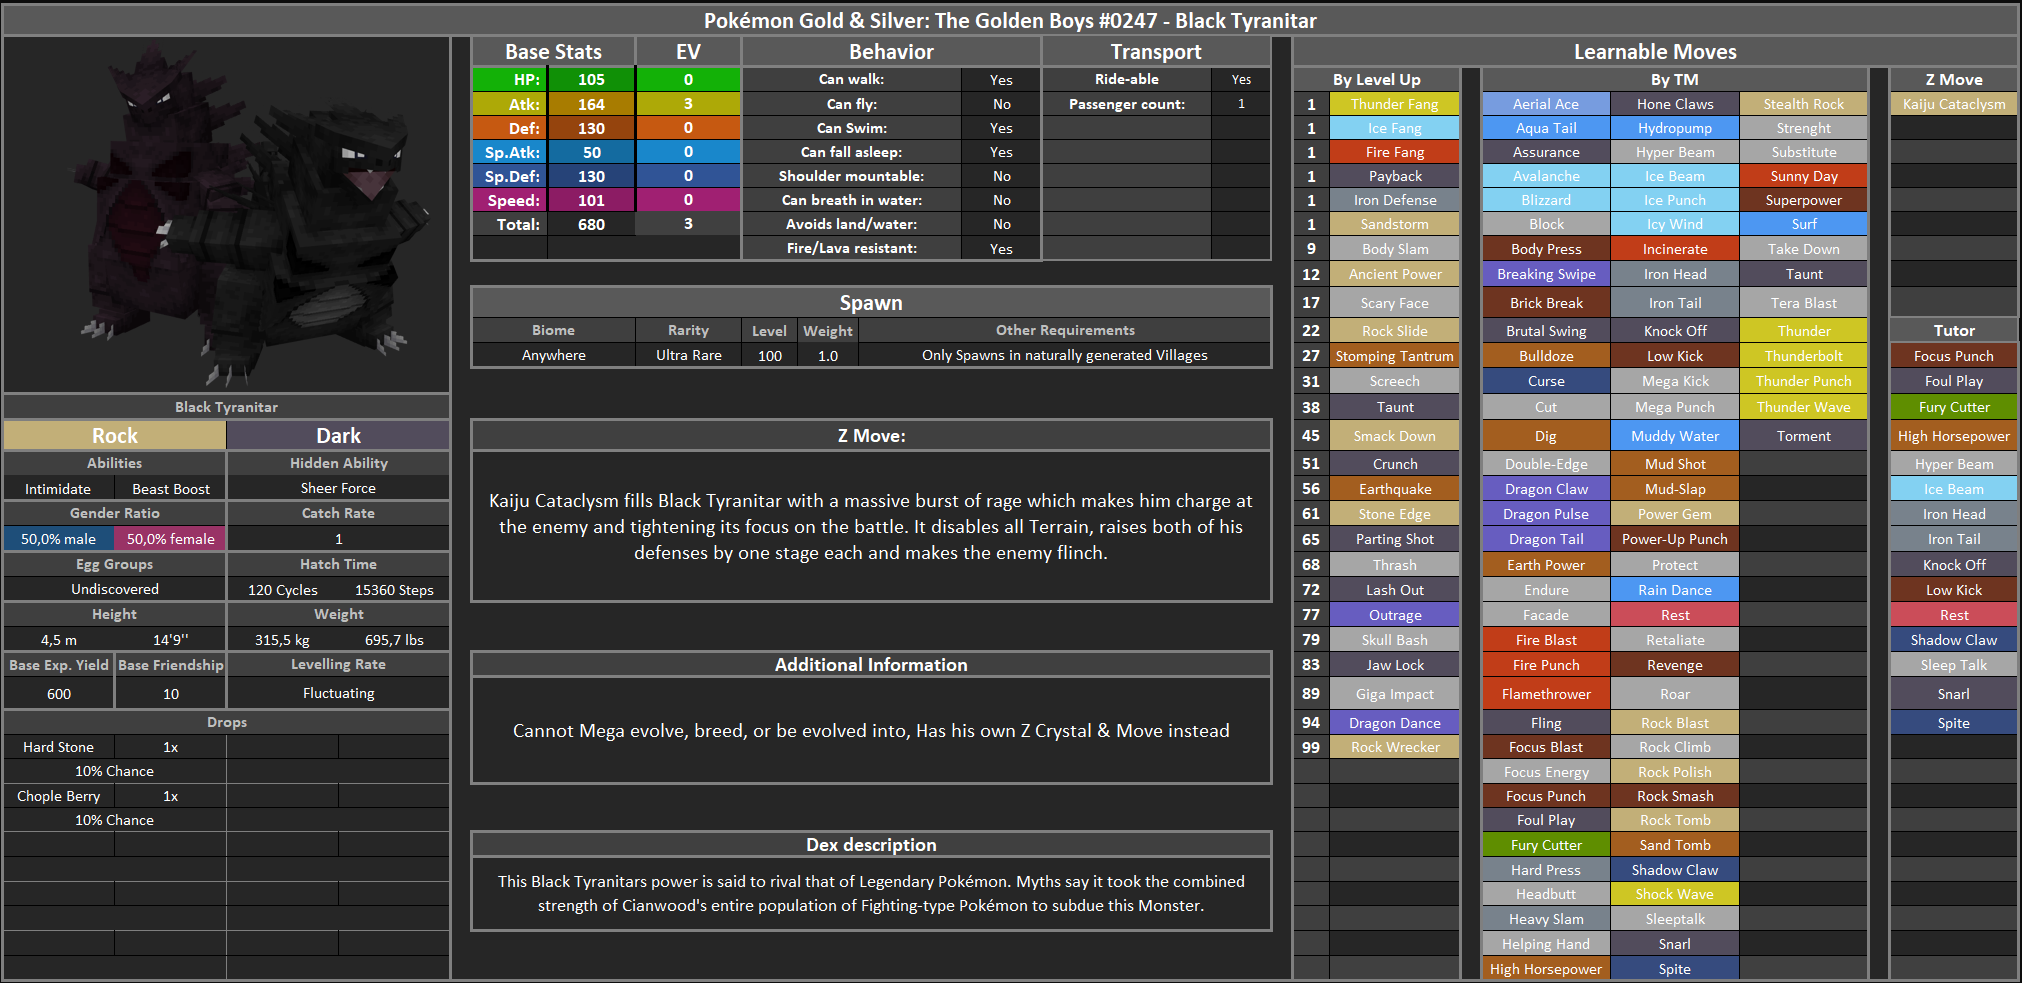Click the Aerial Ace TM move

tap(1546, 104)
